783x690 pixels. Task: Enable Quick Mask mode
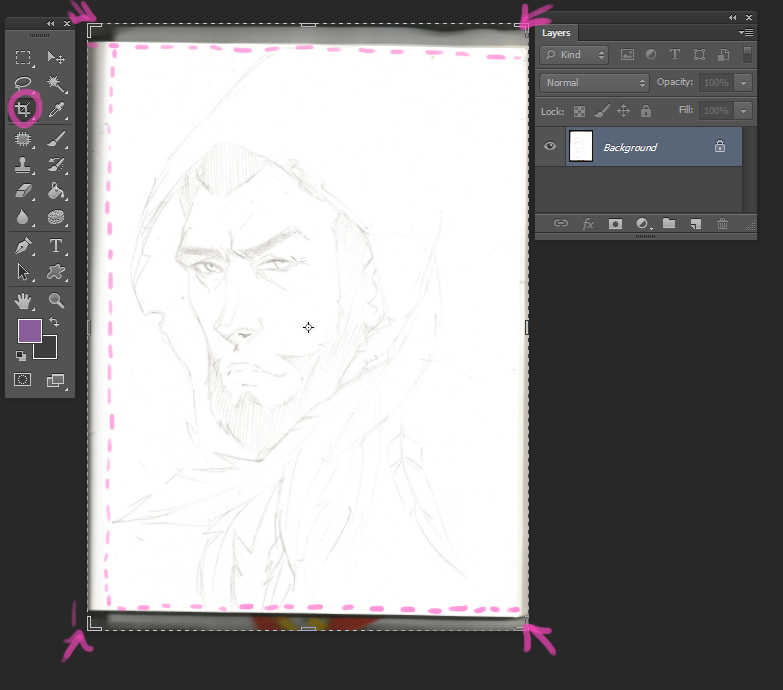click(x=23, y=380)
